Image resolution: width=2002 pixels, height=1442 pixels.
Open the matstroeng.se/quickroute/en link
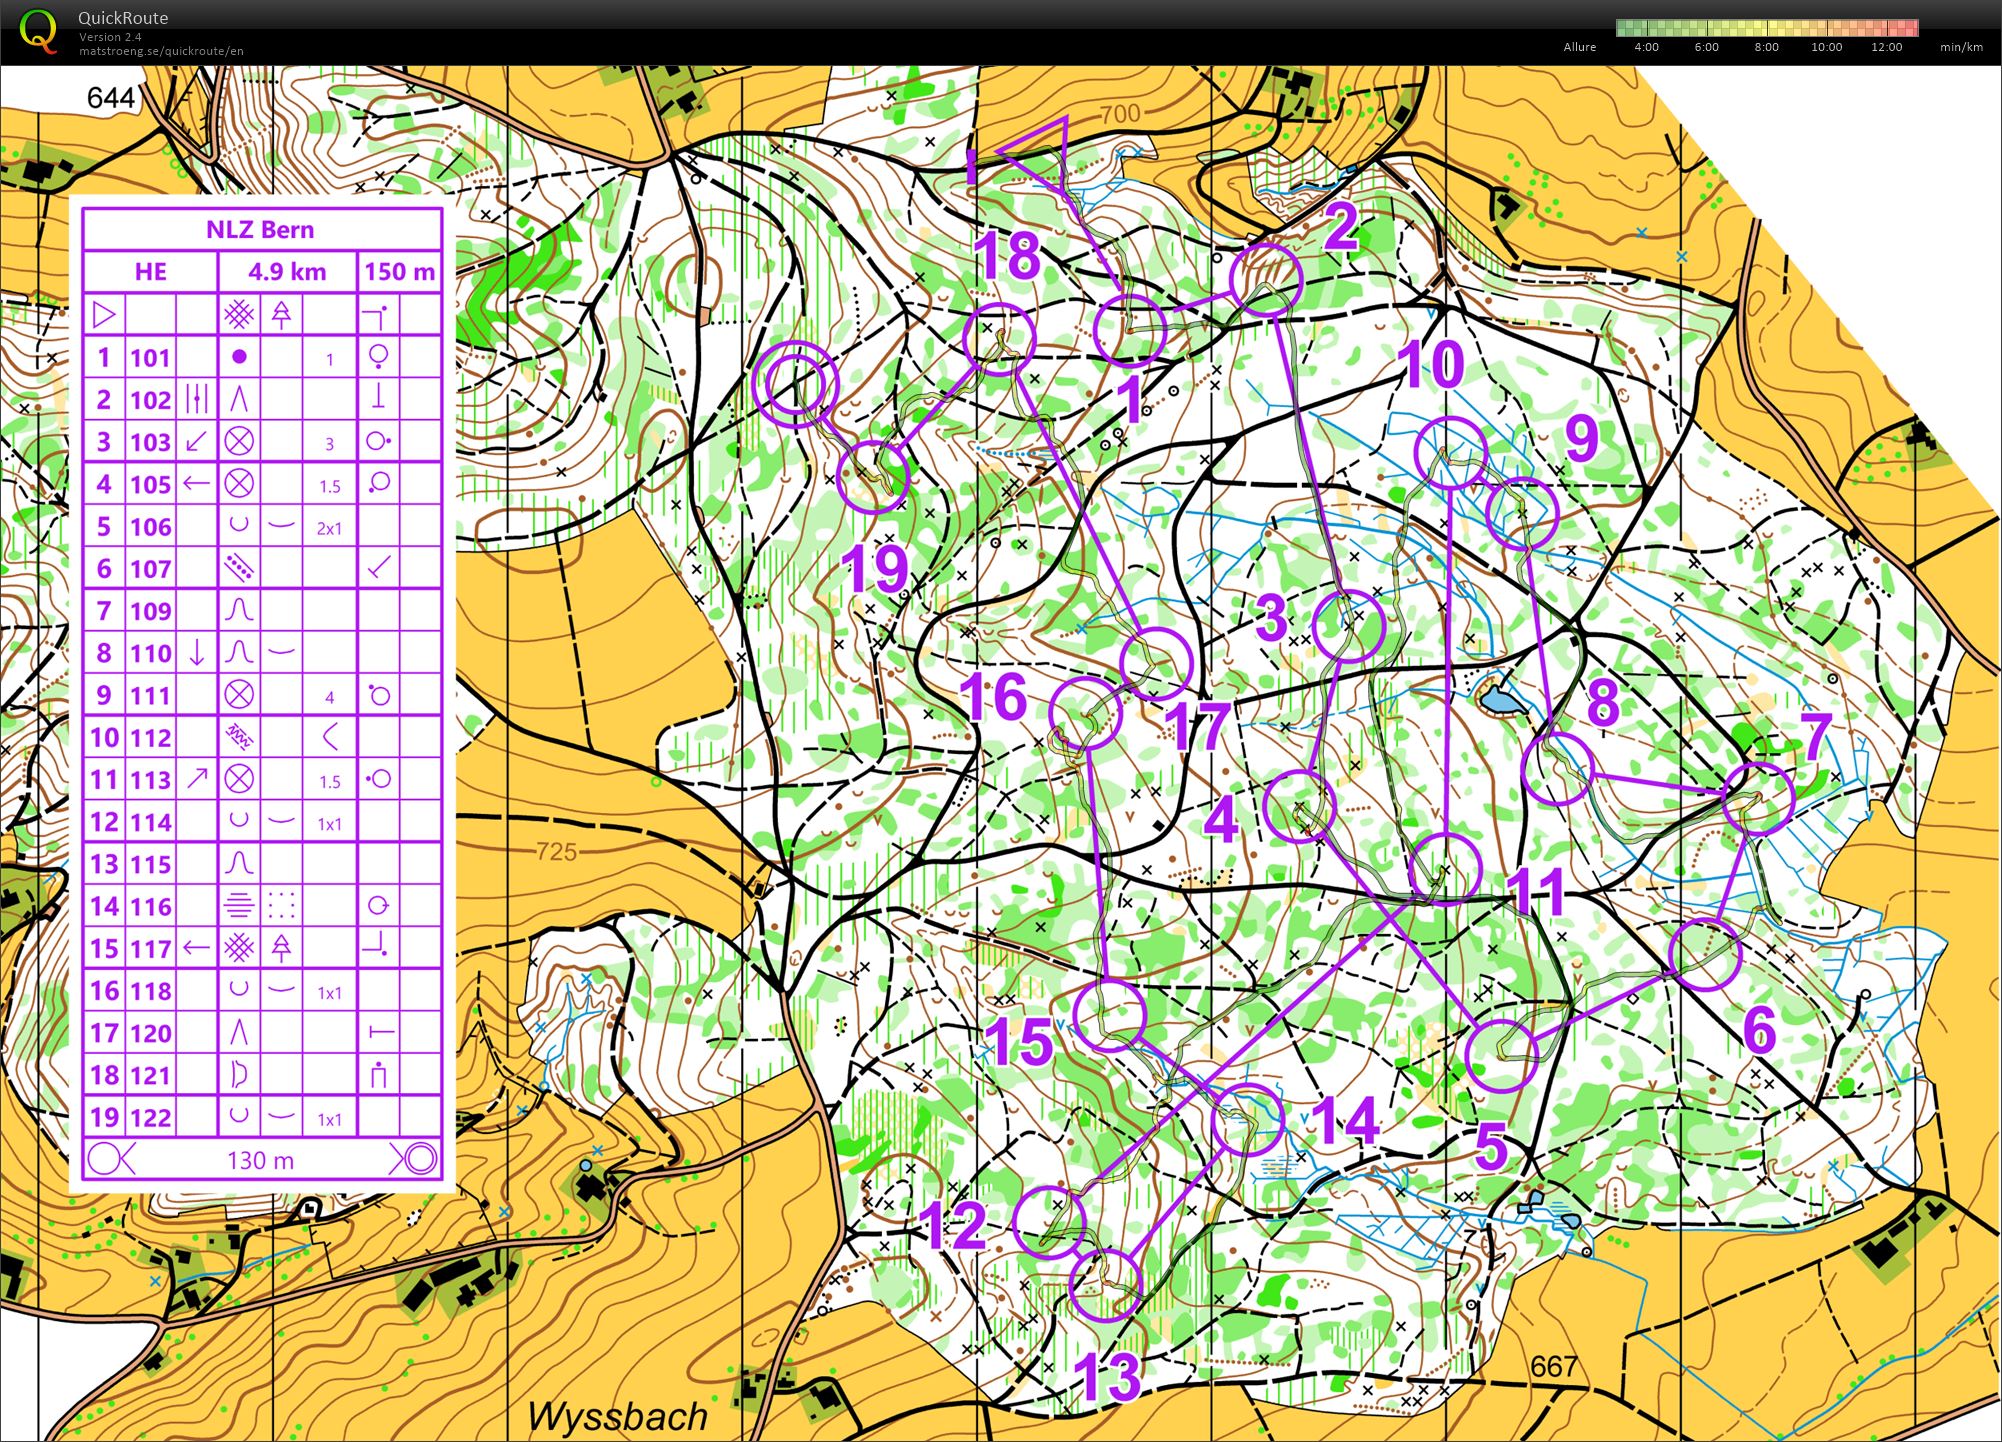(x=161, y=51)
